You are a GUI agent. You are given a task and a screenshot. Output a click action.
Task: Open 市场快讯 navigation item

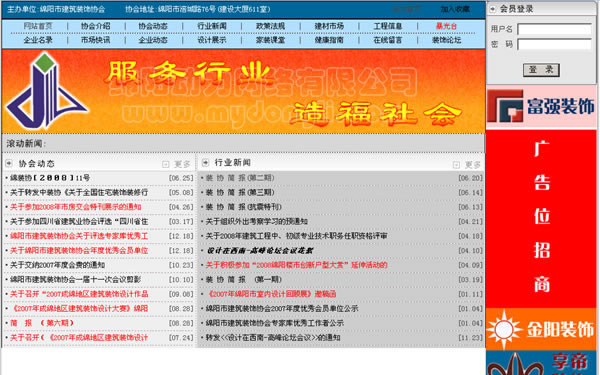click(96, 40)
